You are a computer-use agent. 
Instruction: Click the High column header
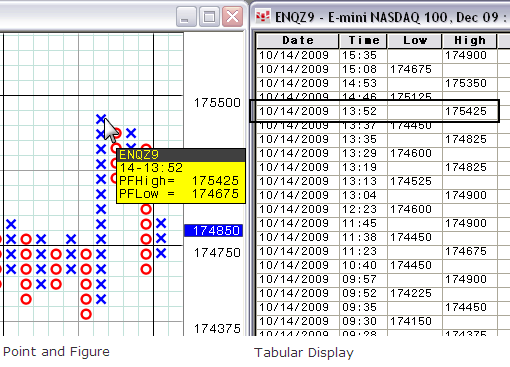click(470, 41)
